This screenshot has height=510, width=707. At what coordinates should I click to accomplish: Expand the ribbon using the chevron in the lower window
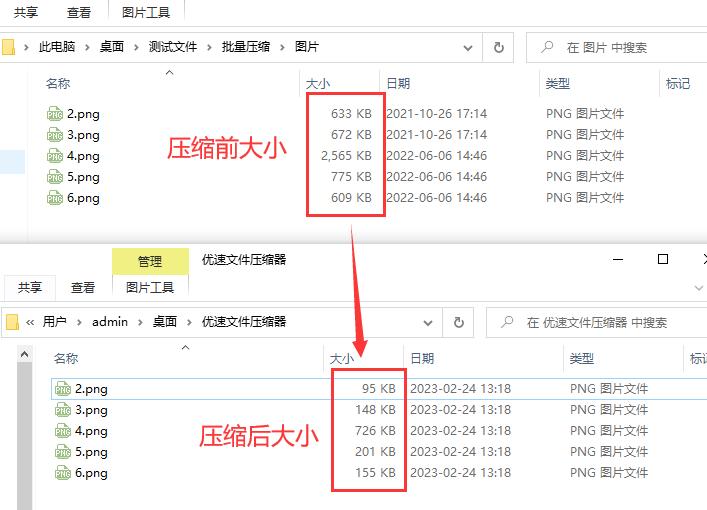tap(698, 288)
